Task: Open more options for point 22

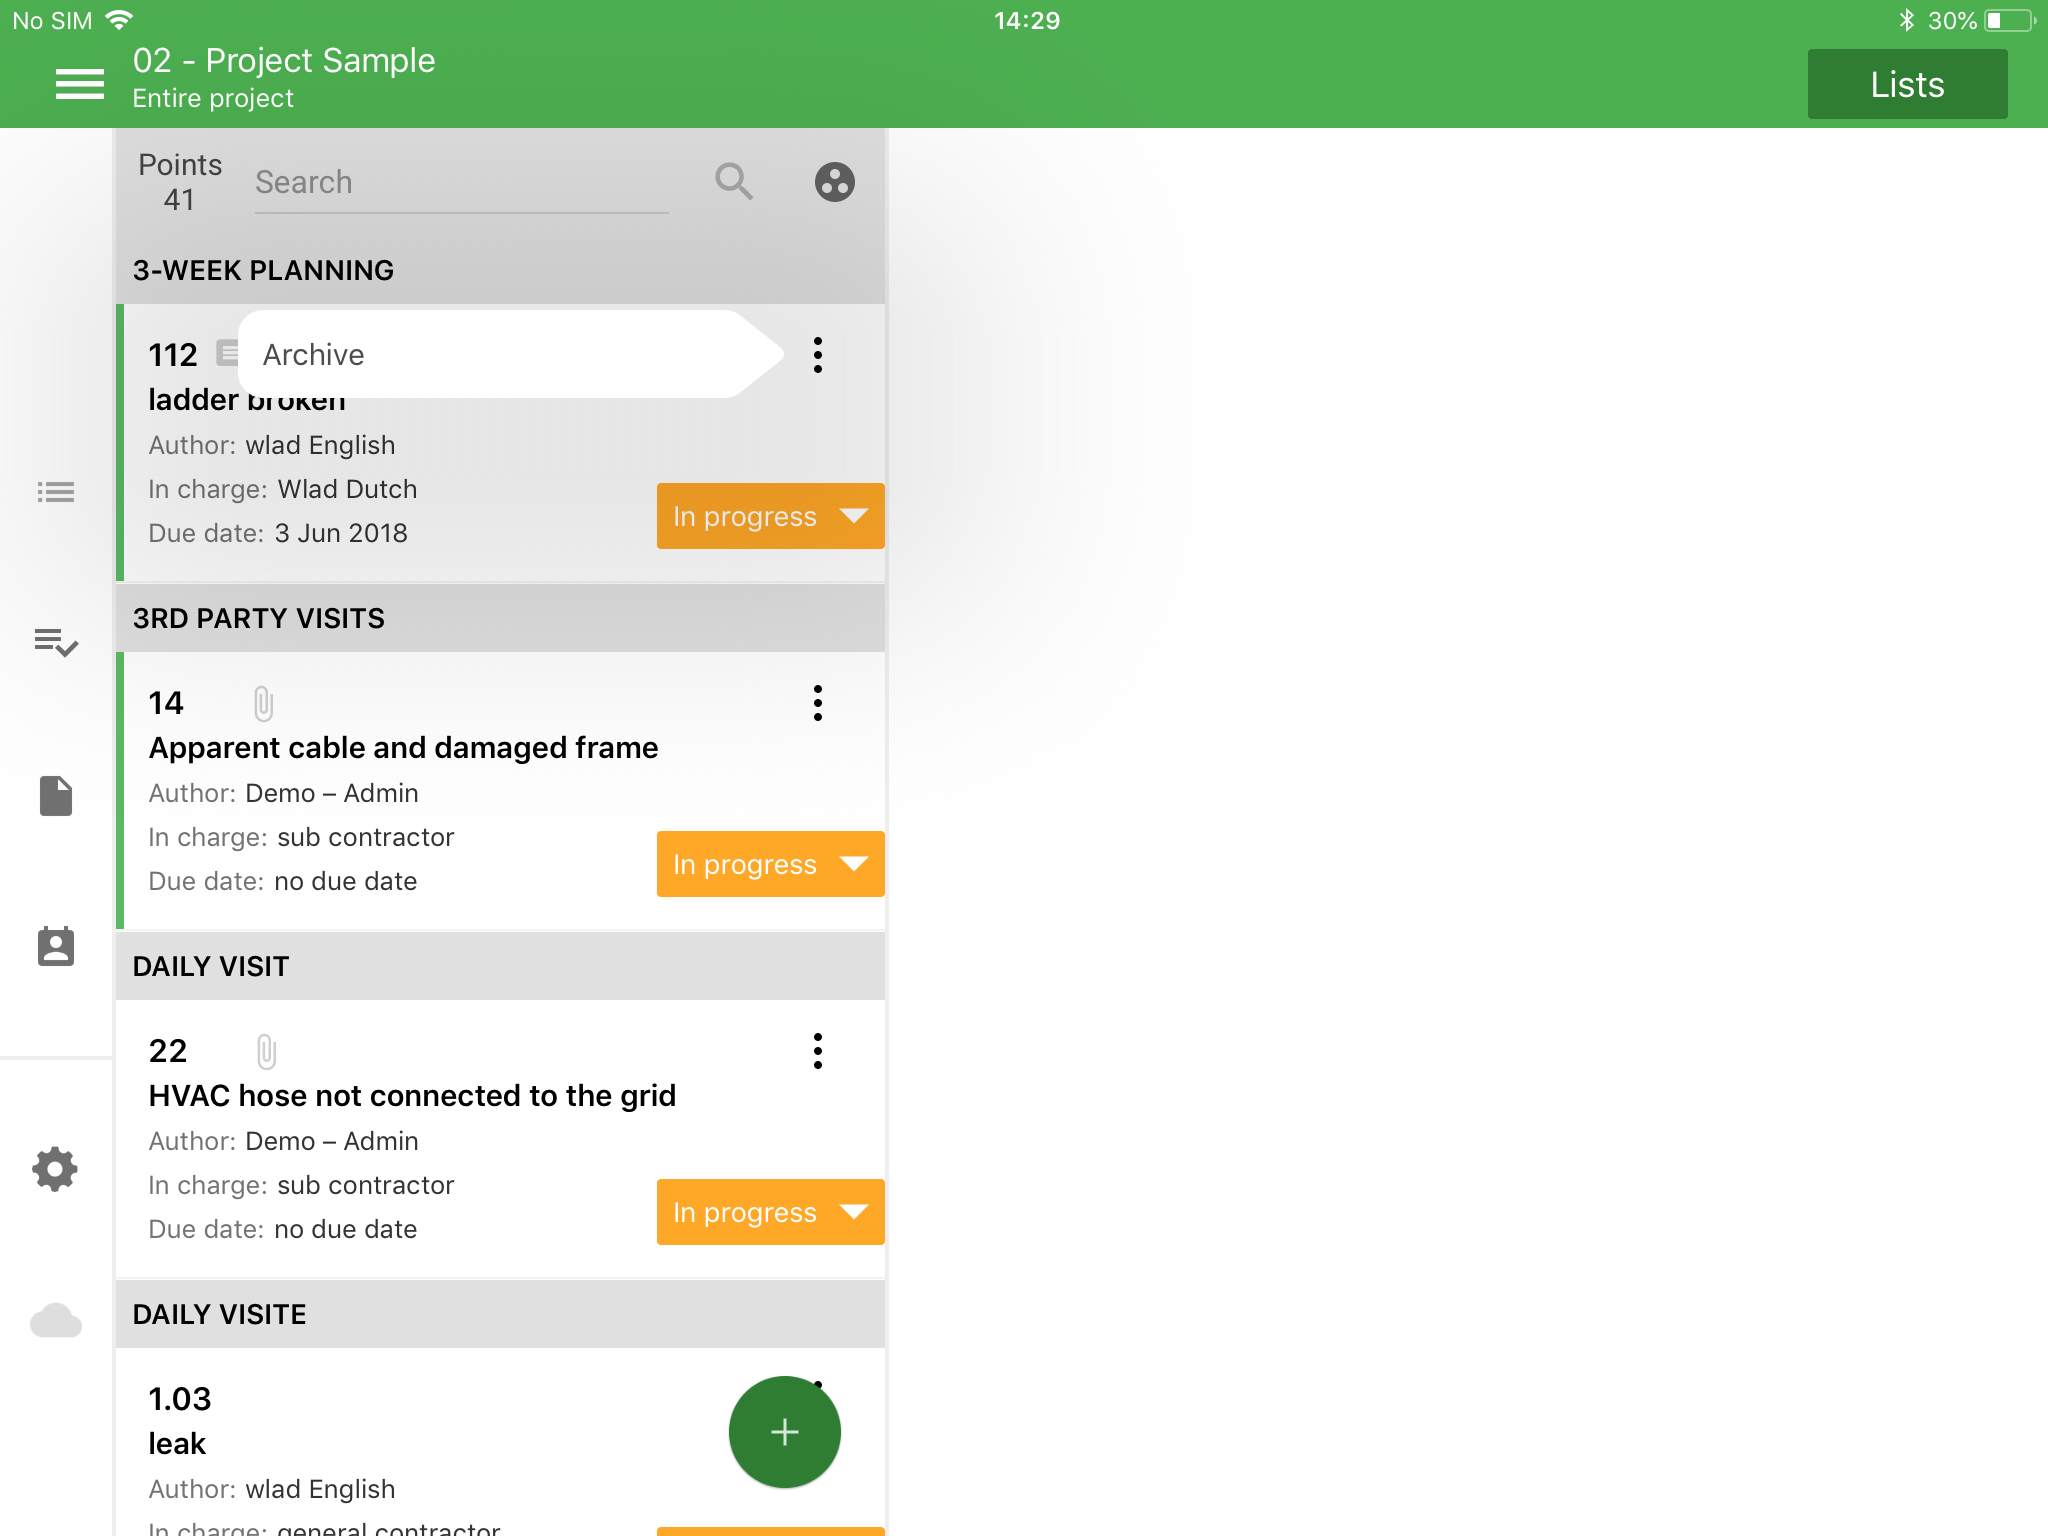Action: click(x=818, y=1051)
